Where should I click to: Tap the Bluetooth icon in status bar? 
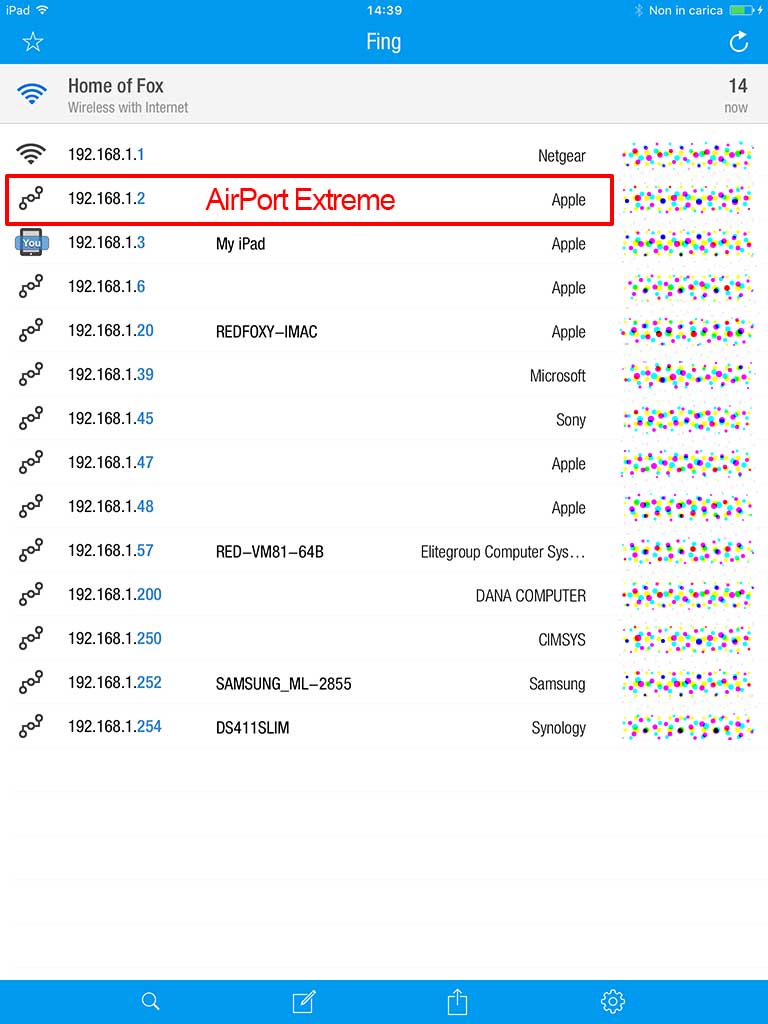coord(639,10)
